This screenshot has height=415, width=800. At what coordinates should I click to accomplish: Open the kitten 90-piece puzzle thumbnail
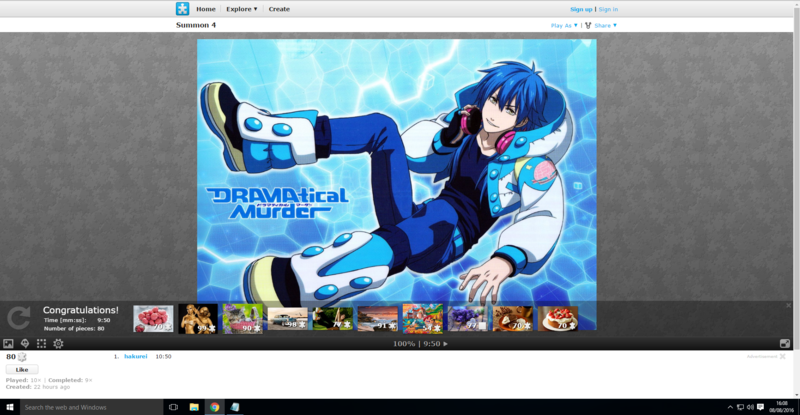[243, 319]
